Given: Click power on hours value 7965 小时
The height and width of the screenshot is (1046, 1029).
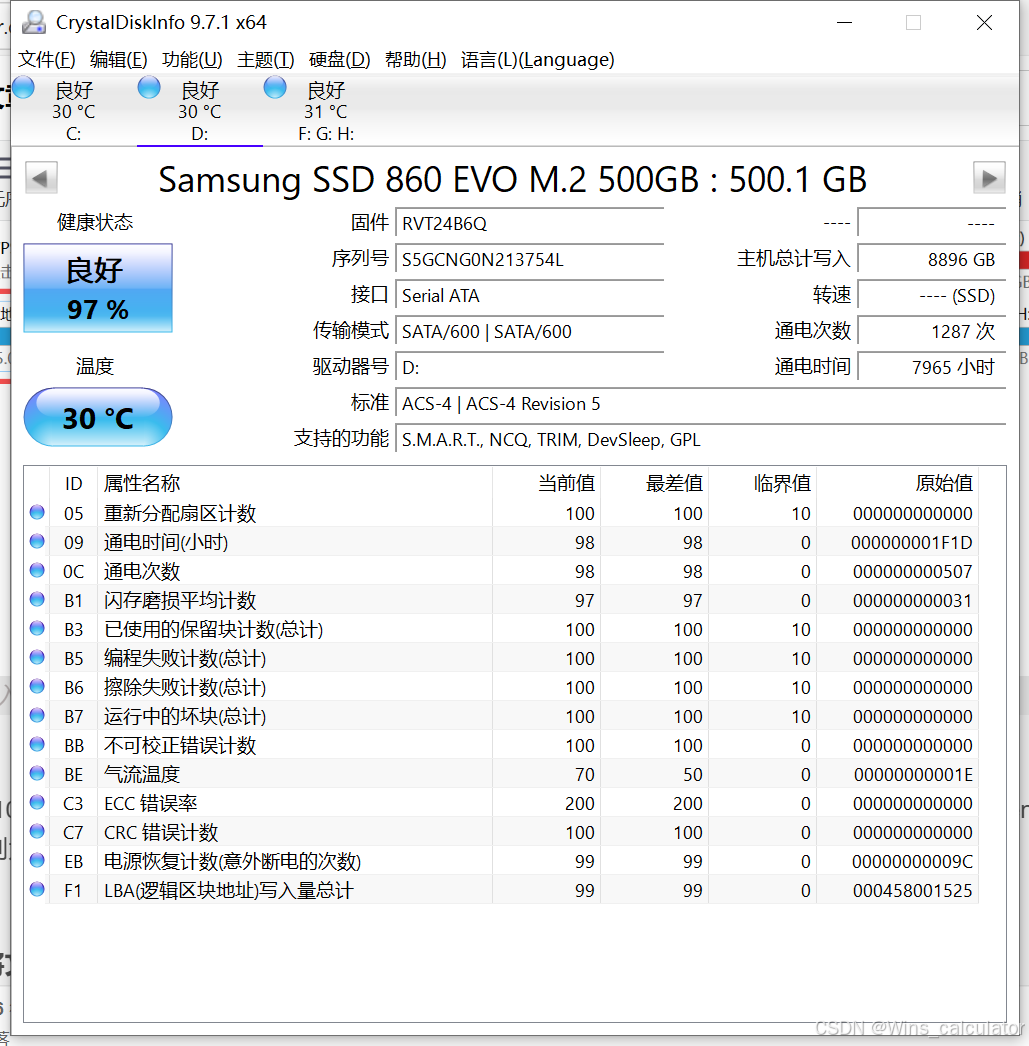Looking at the screenshot, I should [931, 367].
